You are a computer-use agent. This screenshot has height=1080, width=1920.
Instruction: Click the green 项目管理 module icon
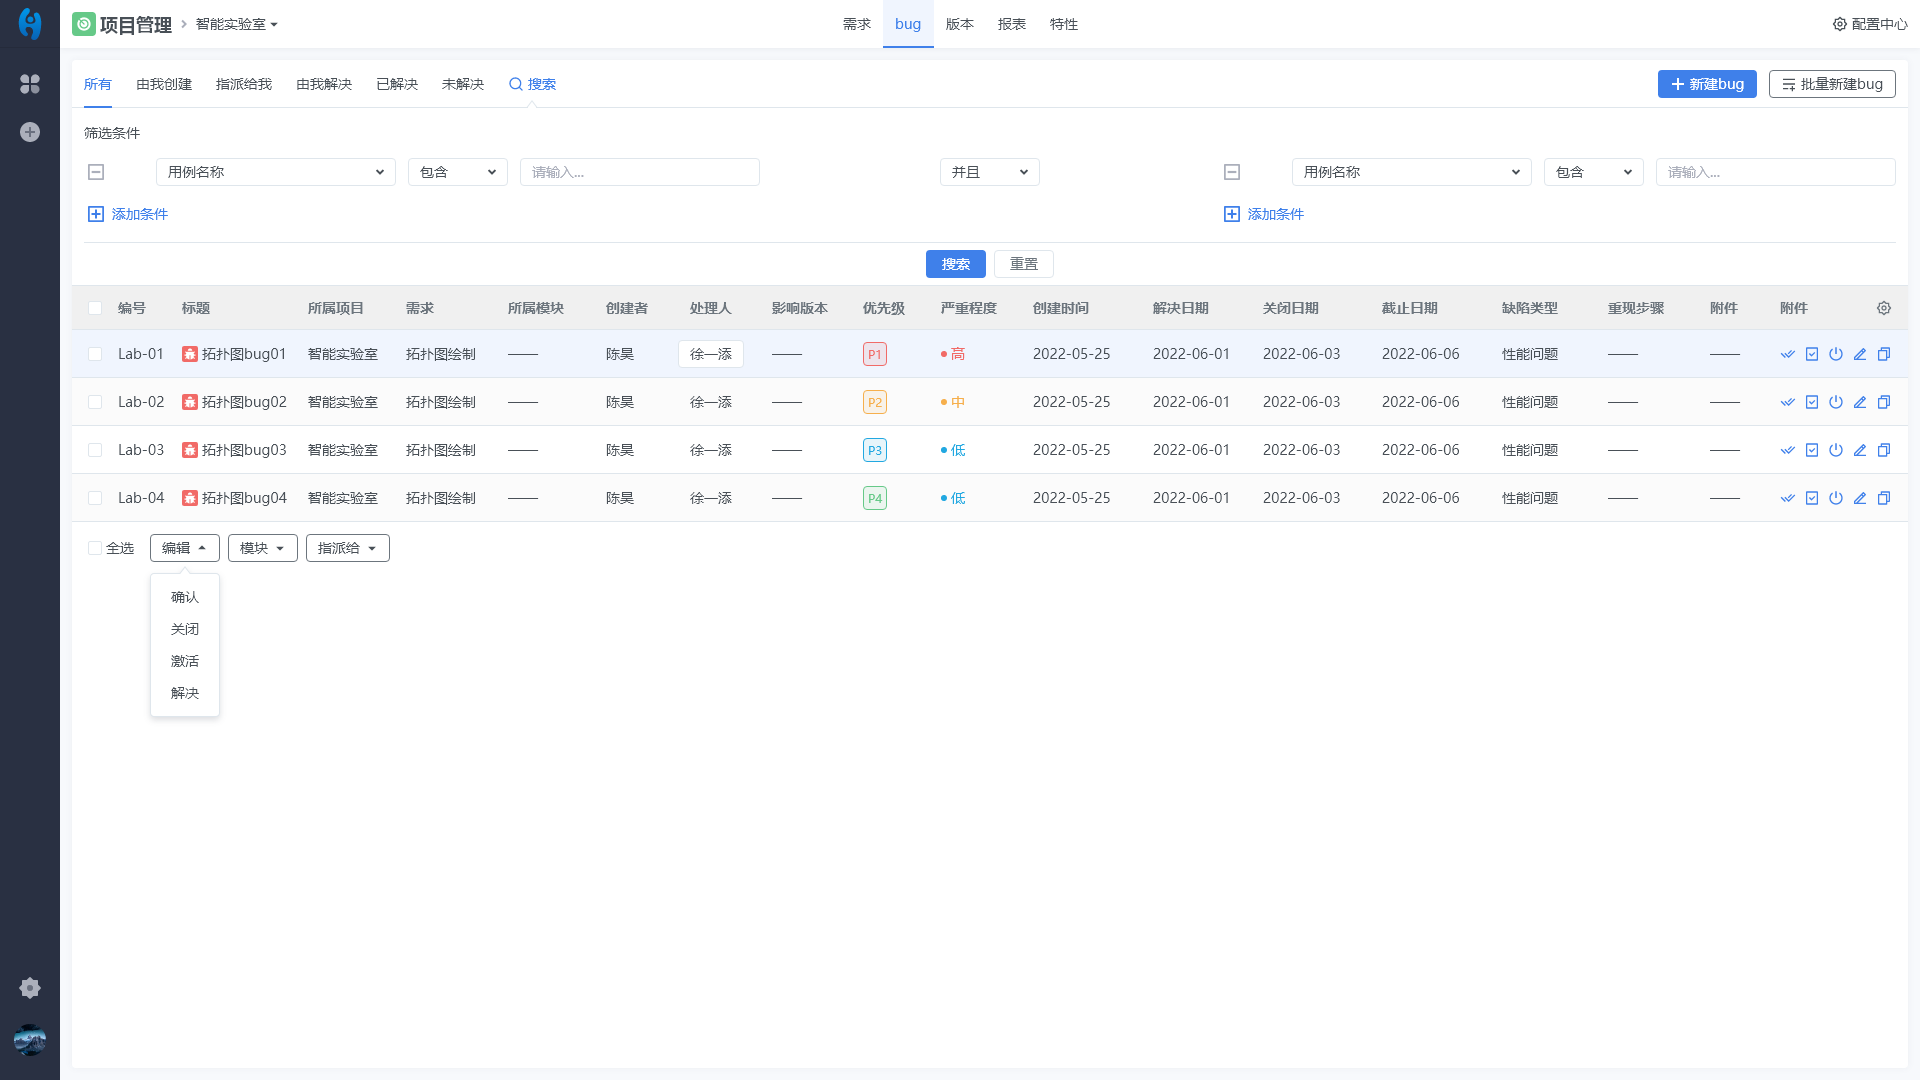84,24
